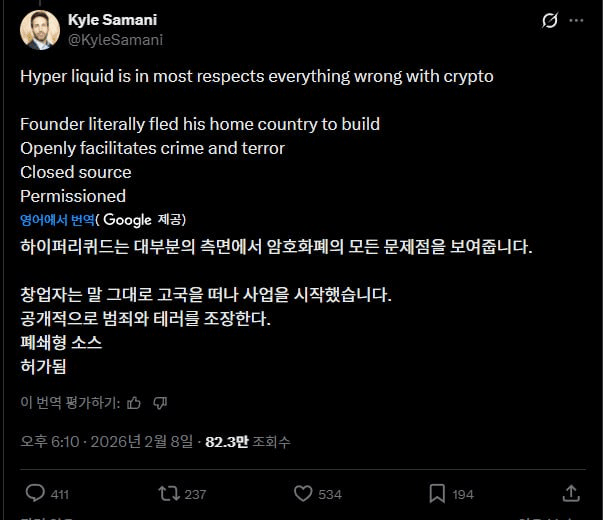Image resolution: width=603 pixels, height=520 pixels.
Task: Click the 194 bookmarks count
Action: click(x=463, y=494)
